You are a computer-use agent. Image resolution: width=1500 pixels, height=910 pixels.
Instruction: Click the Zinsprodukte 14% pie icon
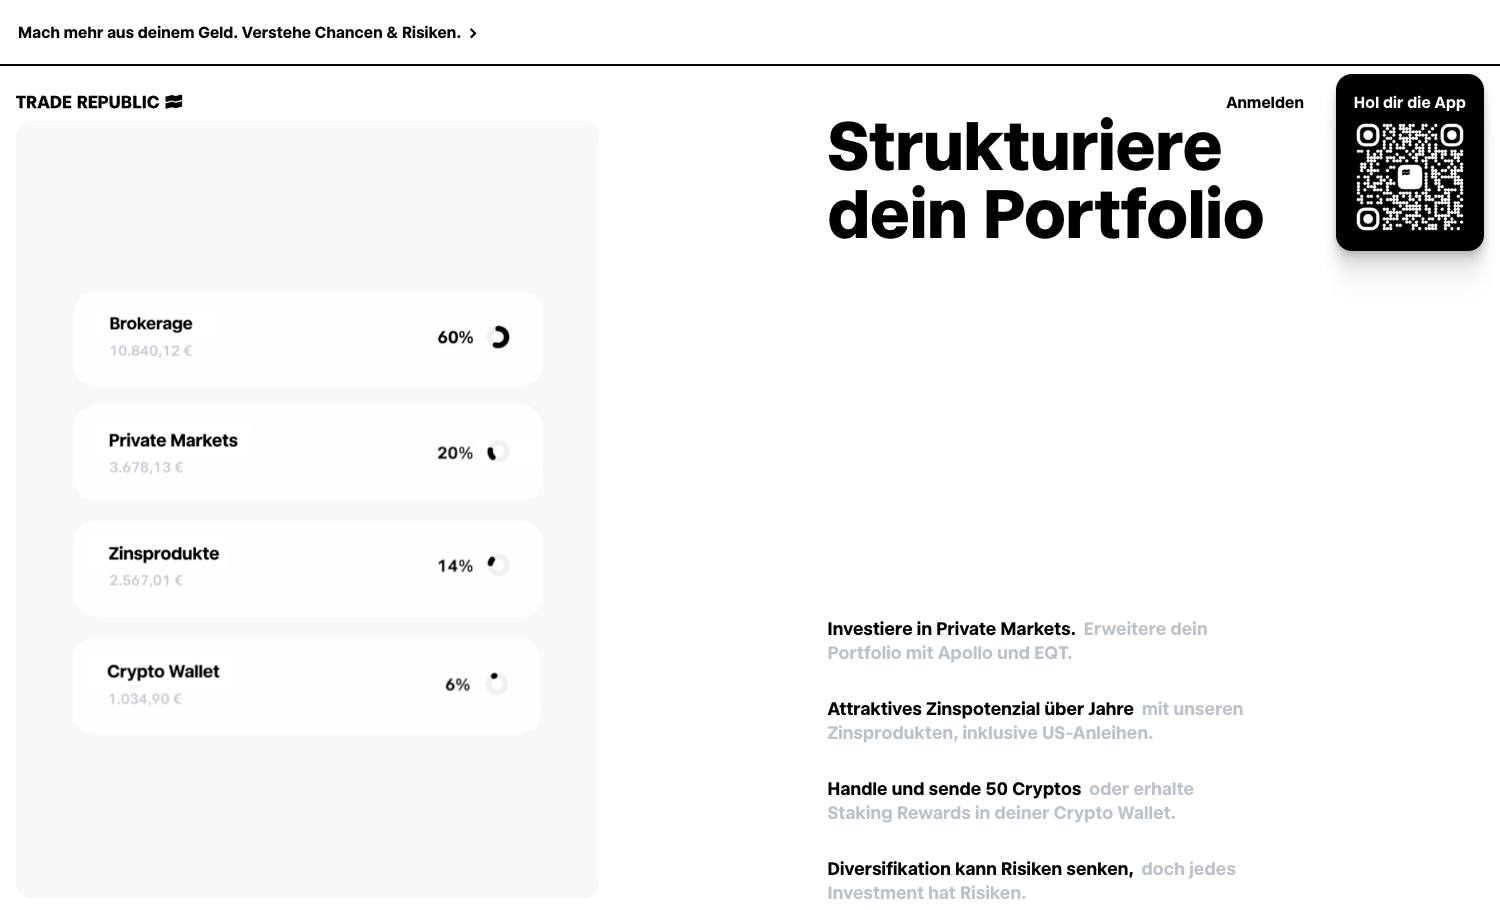[x=498, y=565]
